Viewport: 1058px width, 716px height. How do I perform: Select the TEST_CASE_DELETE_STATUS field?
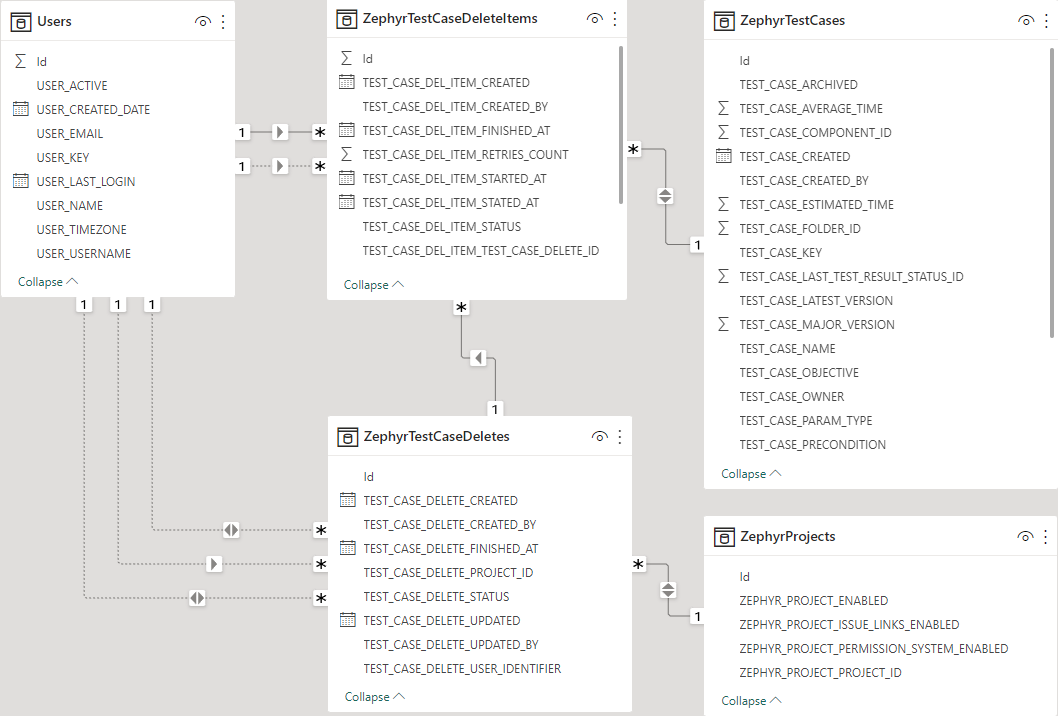click(436, 596)
